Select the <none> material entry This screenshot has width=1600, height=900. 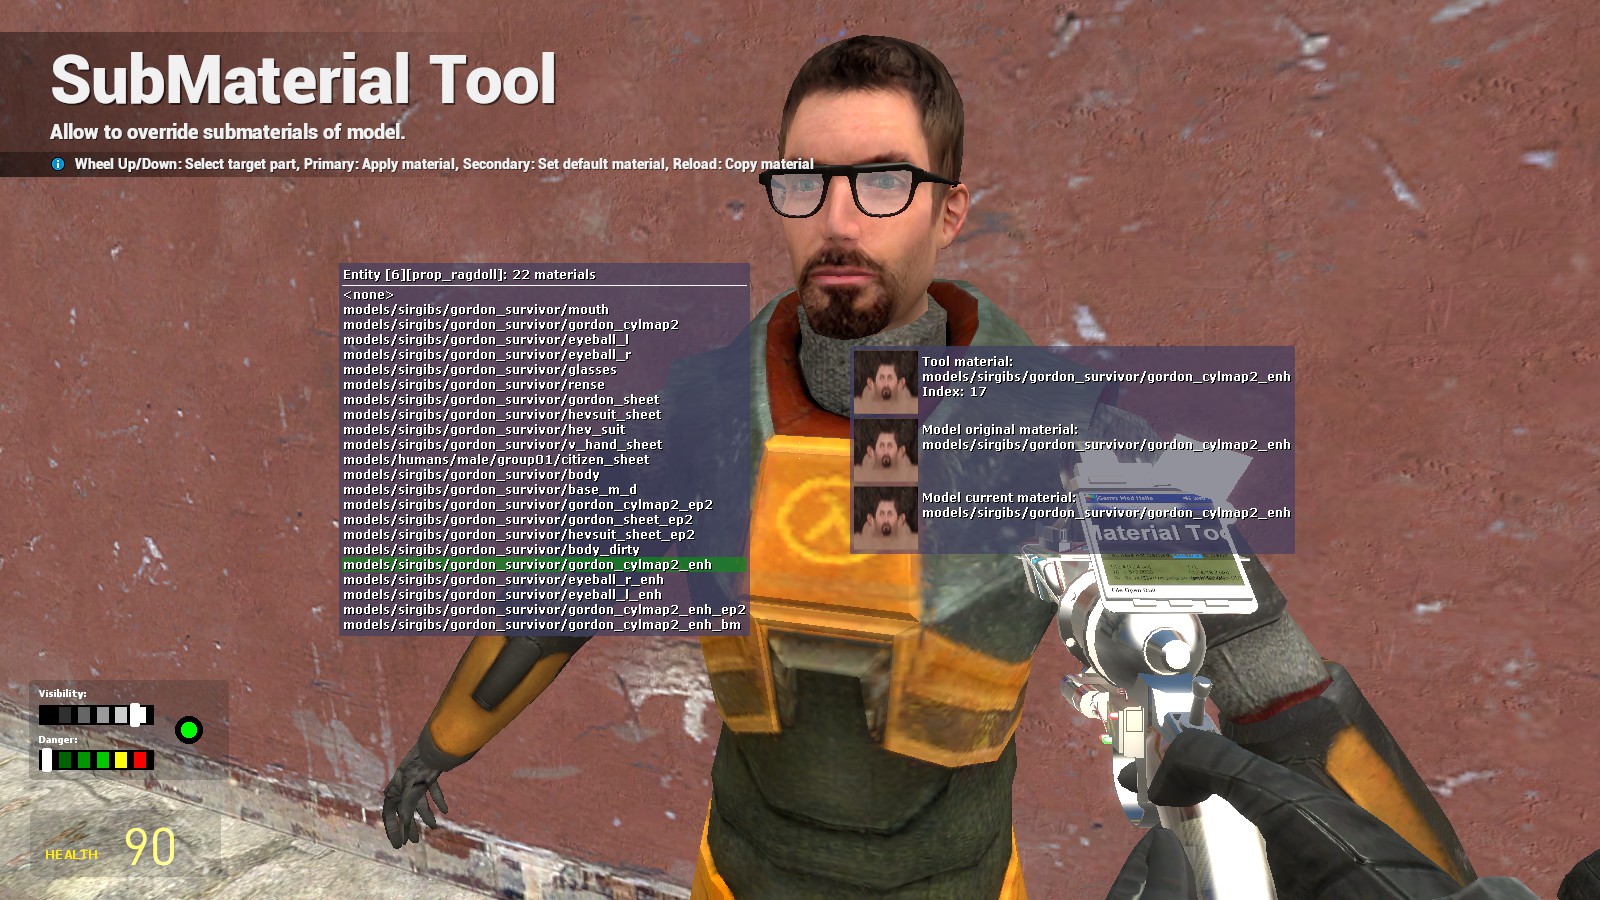[x=544, y=295]
